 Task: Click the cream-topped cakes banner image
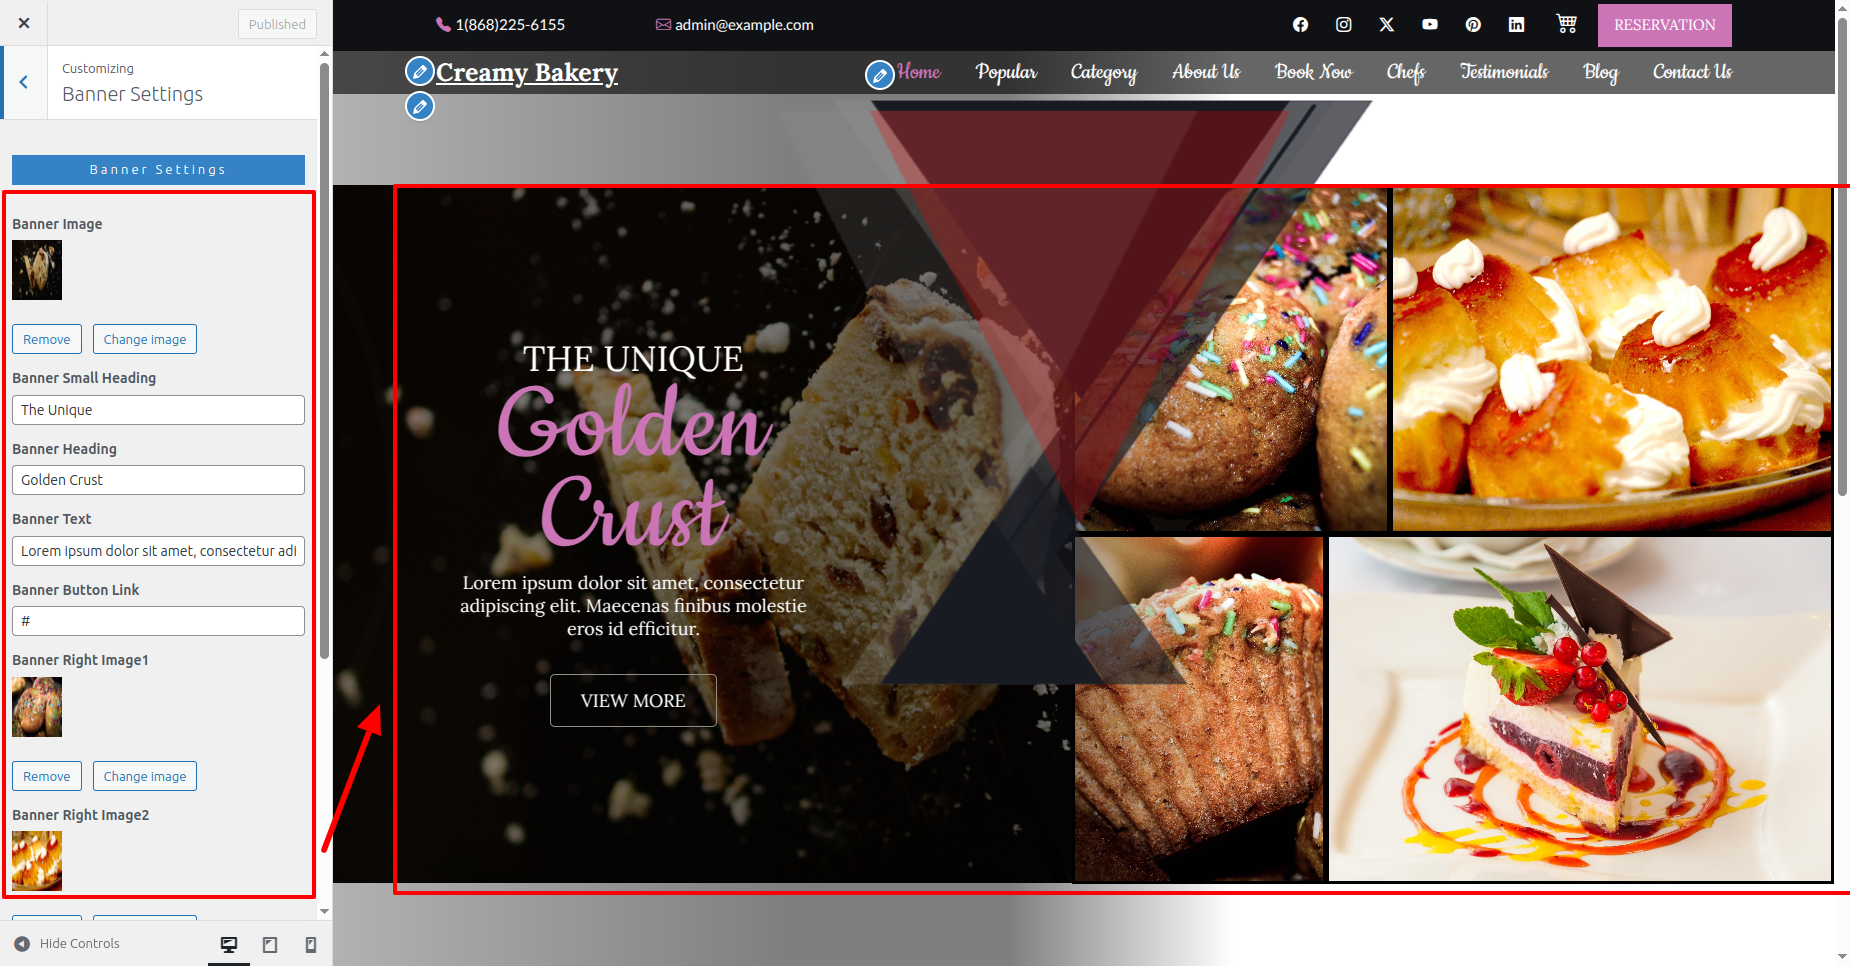(1612, 360)
